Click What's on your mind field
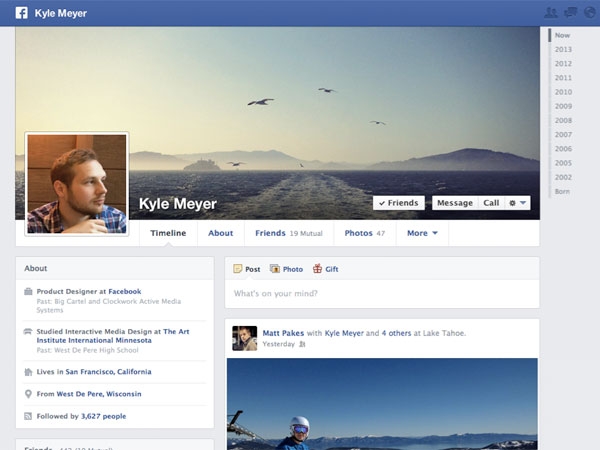600x450 pixels. tap(382, 293)
